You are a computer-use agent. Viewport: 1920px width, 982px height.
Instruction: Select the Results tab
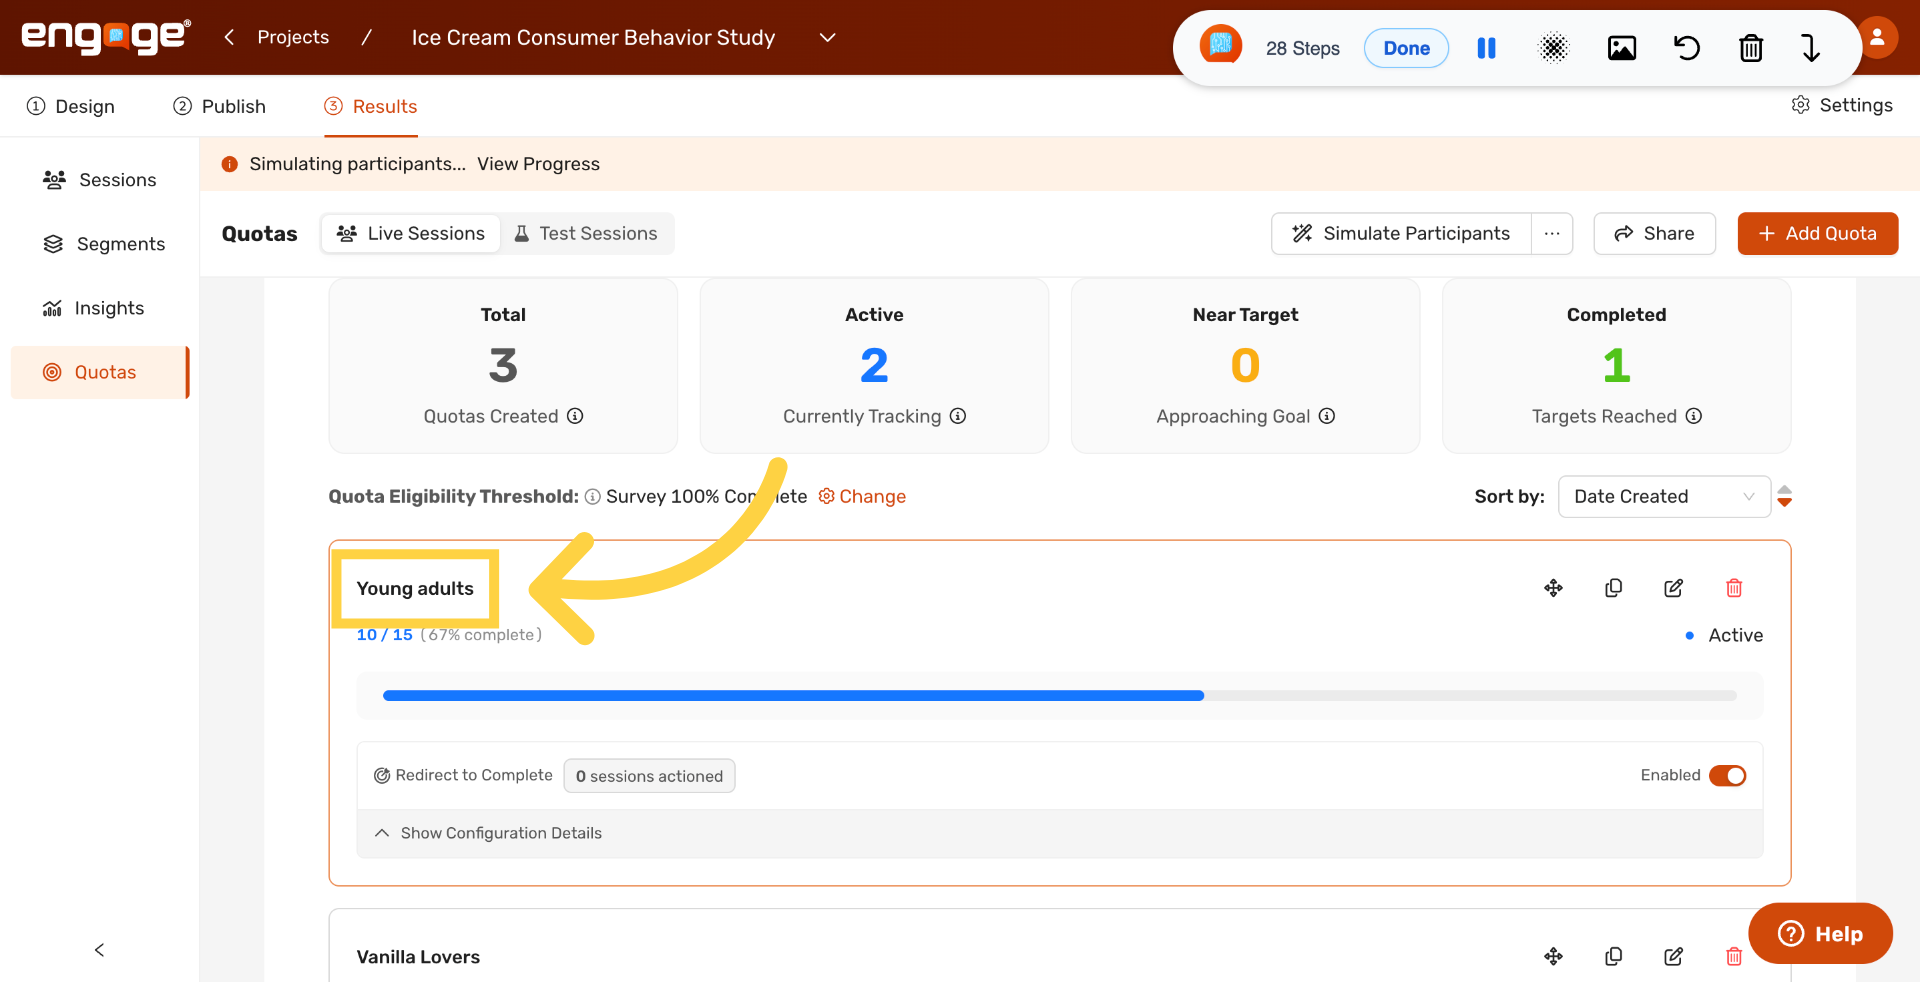tap(371, 106)
